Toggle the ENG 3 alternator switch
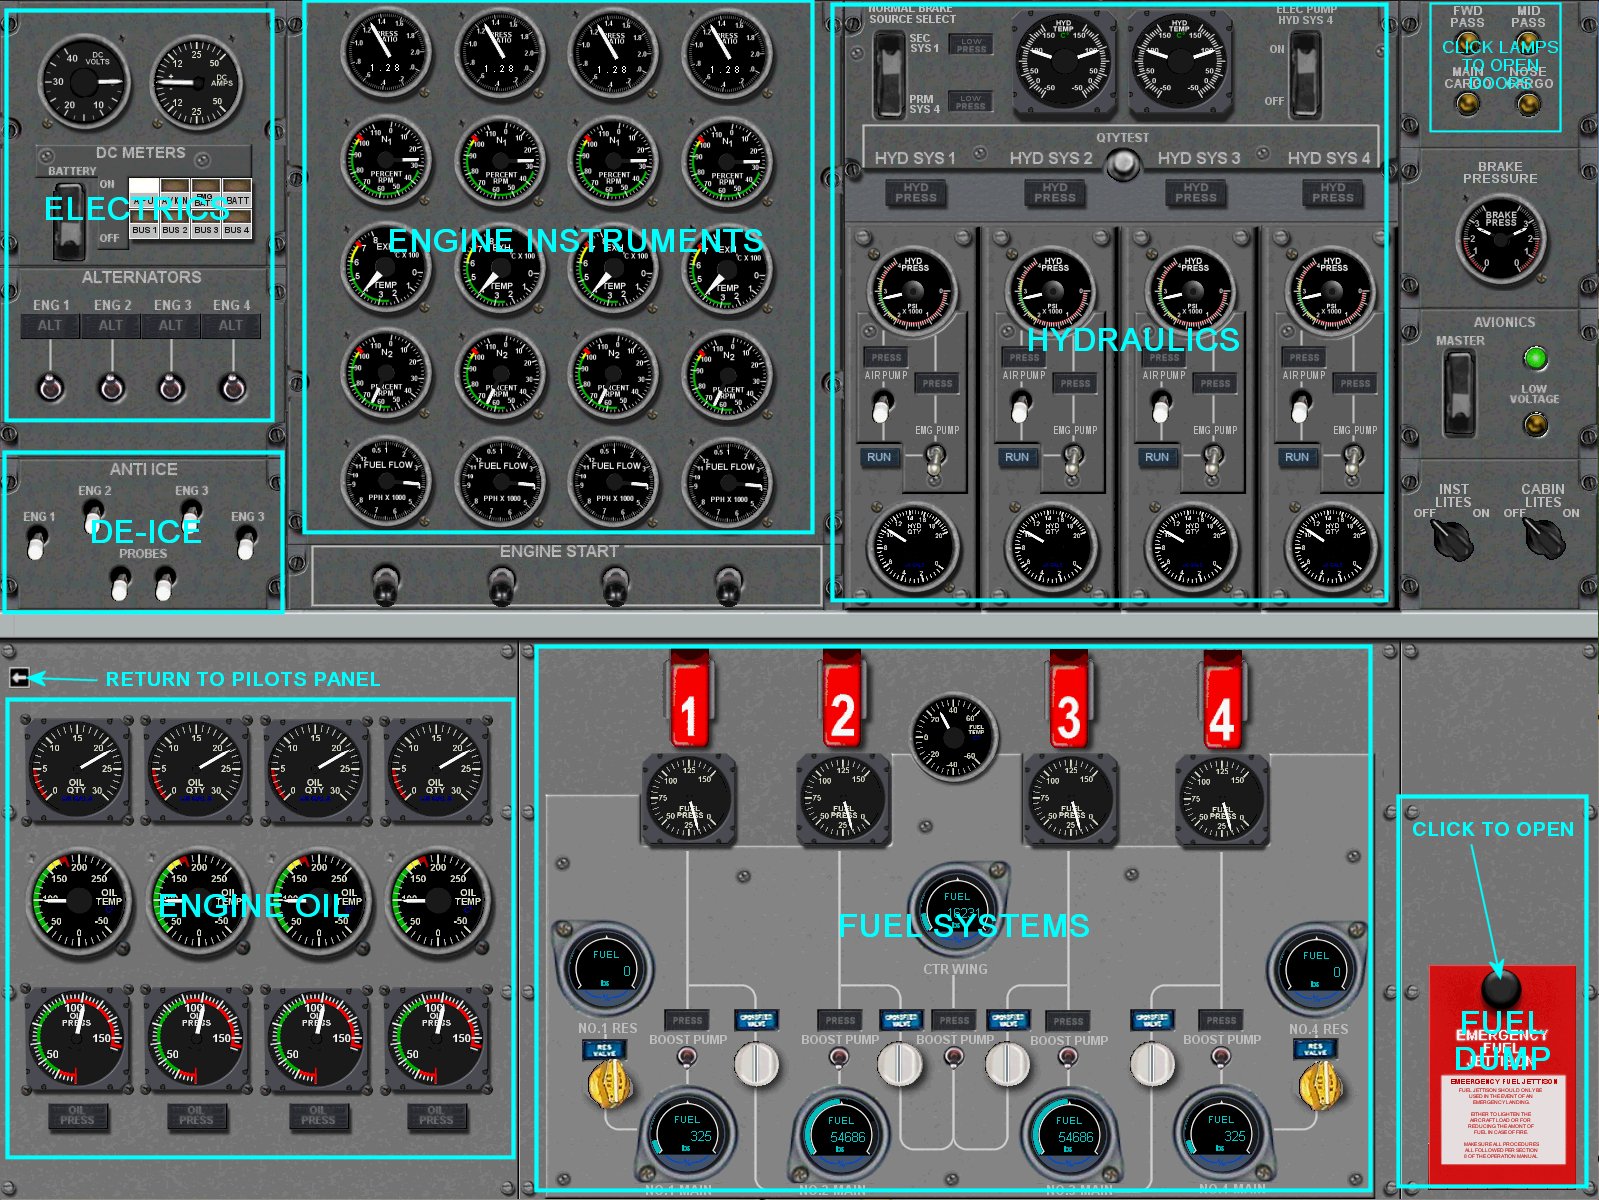 (171, 385)
